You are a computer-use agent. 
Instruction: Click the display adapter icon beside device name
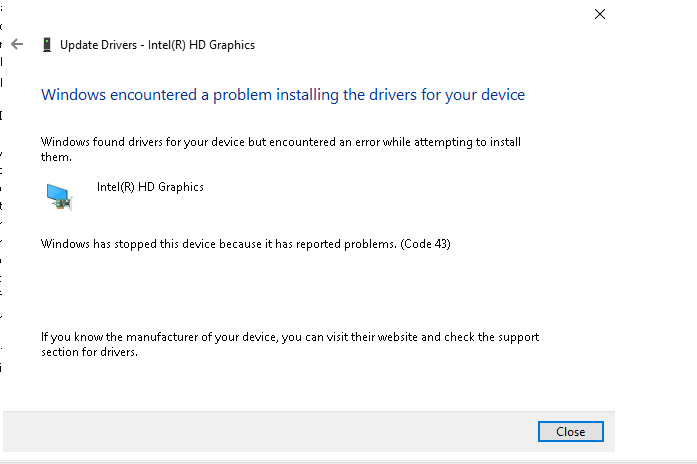tap(60, 196)
